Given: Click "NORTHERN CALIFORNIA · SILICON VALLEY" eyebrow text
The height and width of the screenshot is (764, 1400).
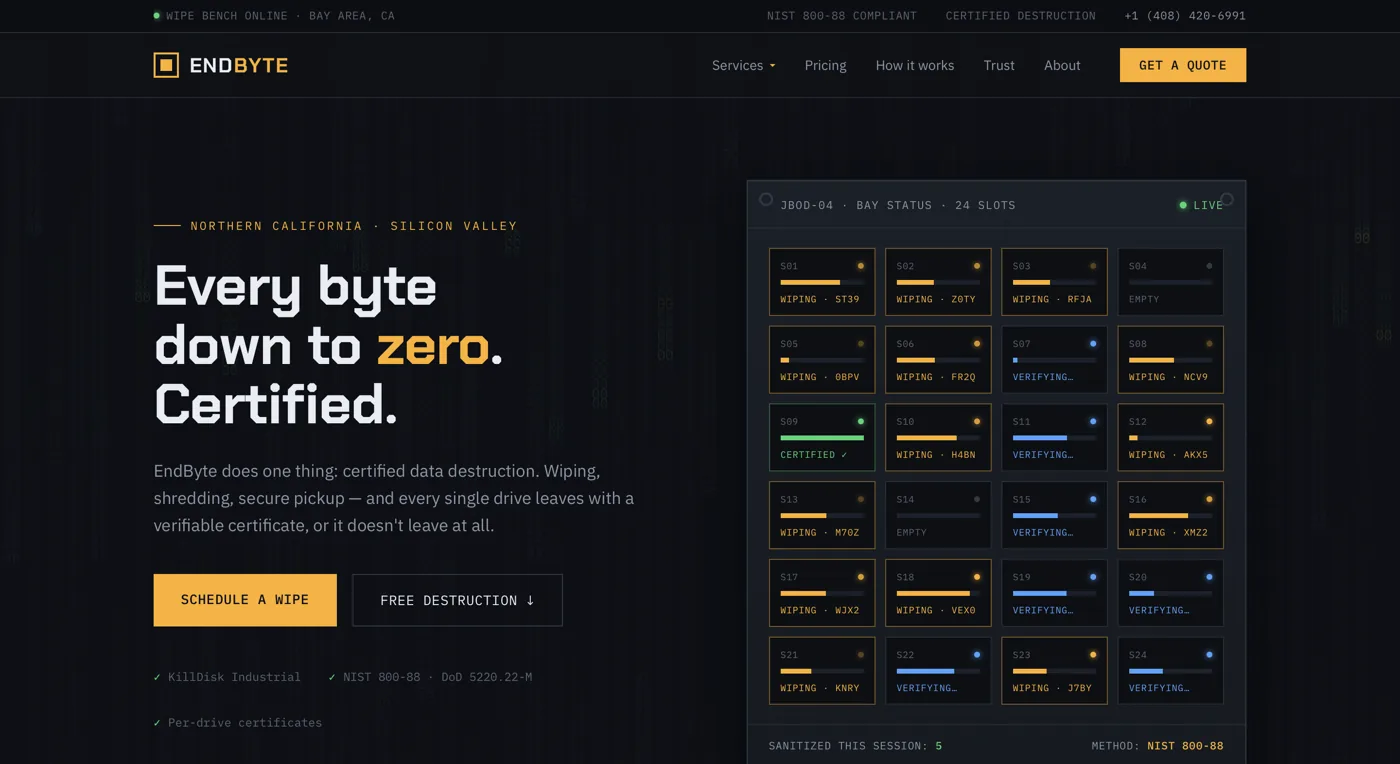Looking at the screenshot, I should click(354, 226).
